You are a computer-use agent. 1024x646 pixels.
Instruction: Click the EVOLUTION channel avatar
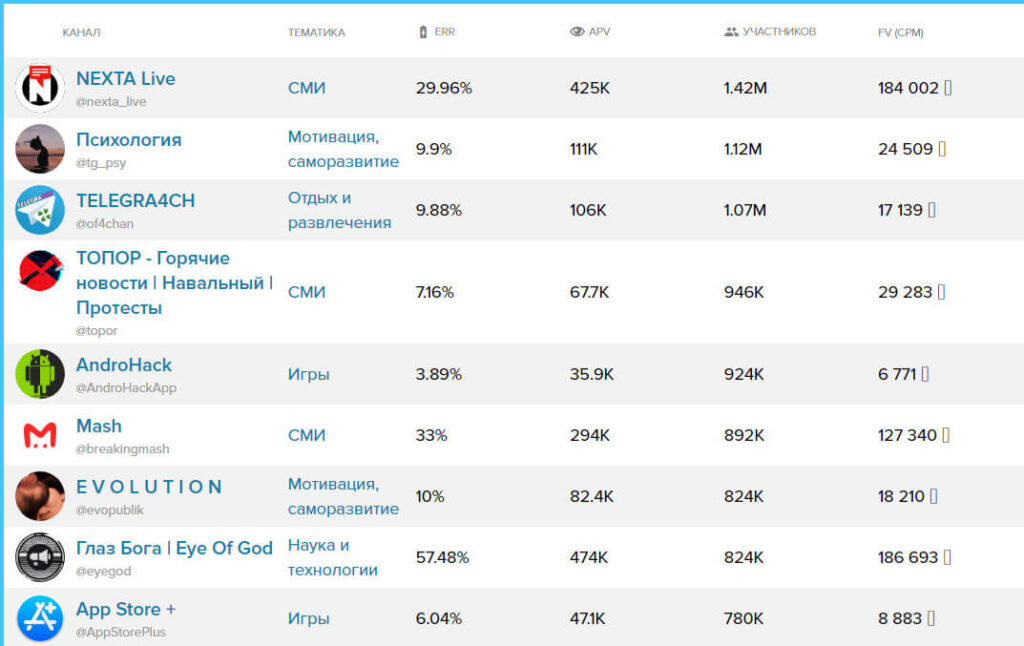pos(40,496)
